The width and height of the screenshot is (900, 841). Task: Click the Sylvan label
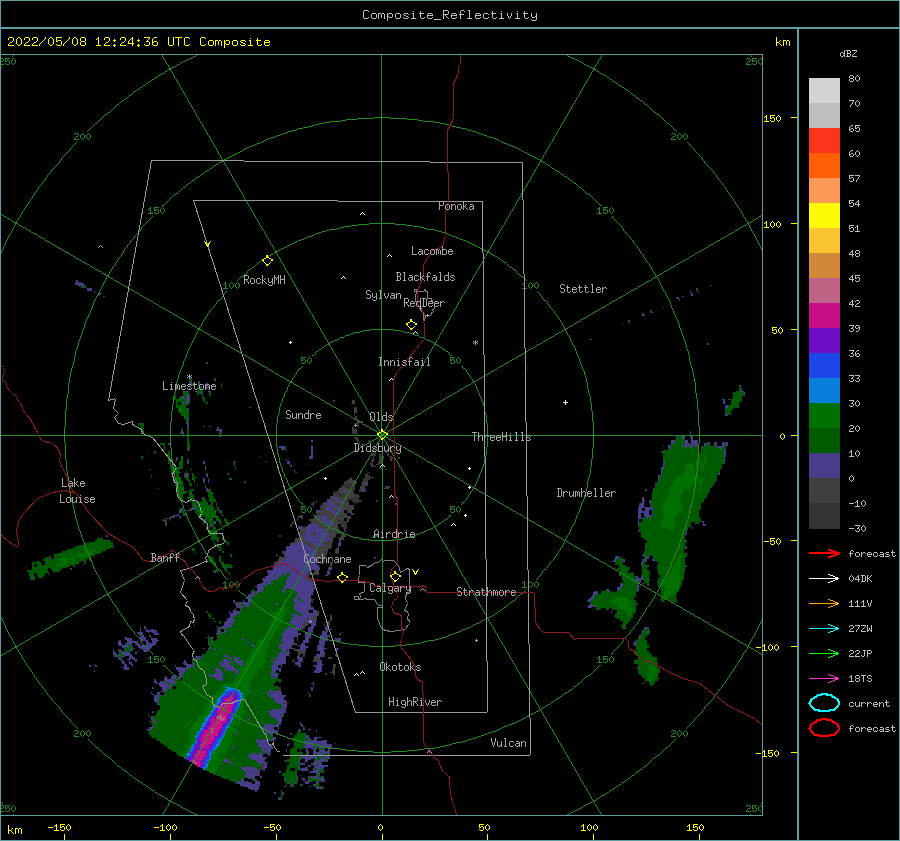click(383, 295)
